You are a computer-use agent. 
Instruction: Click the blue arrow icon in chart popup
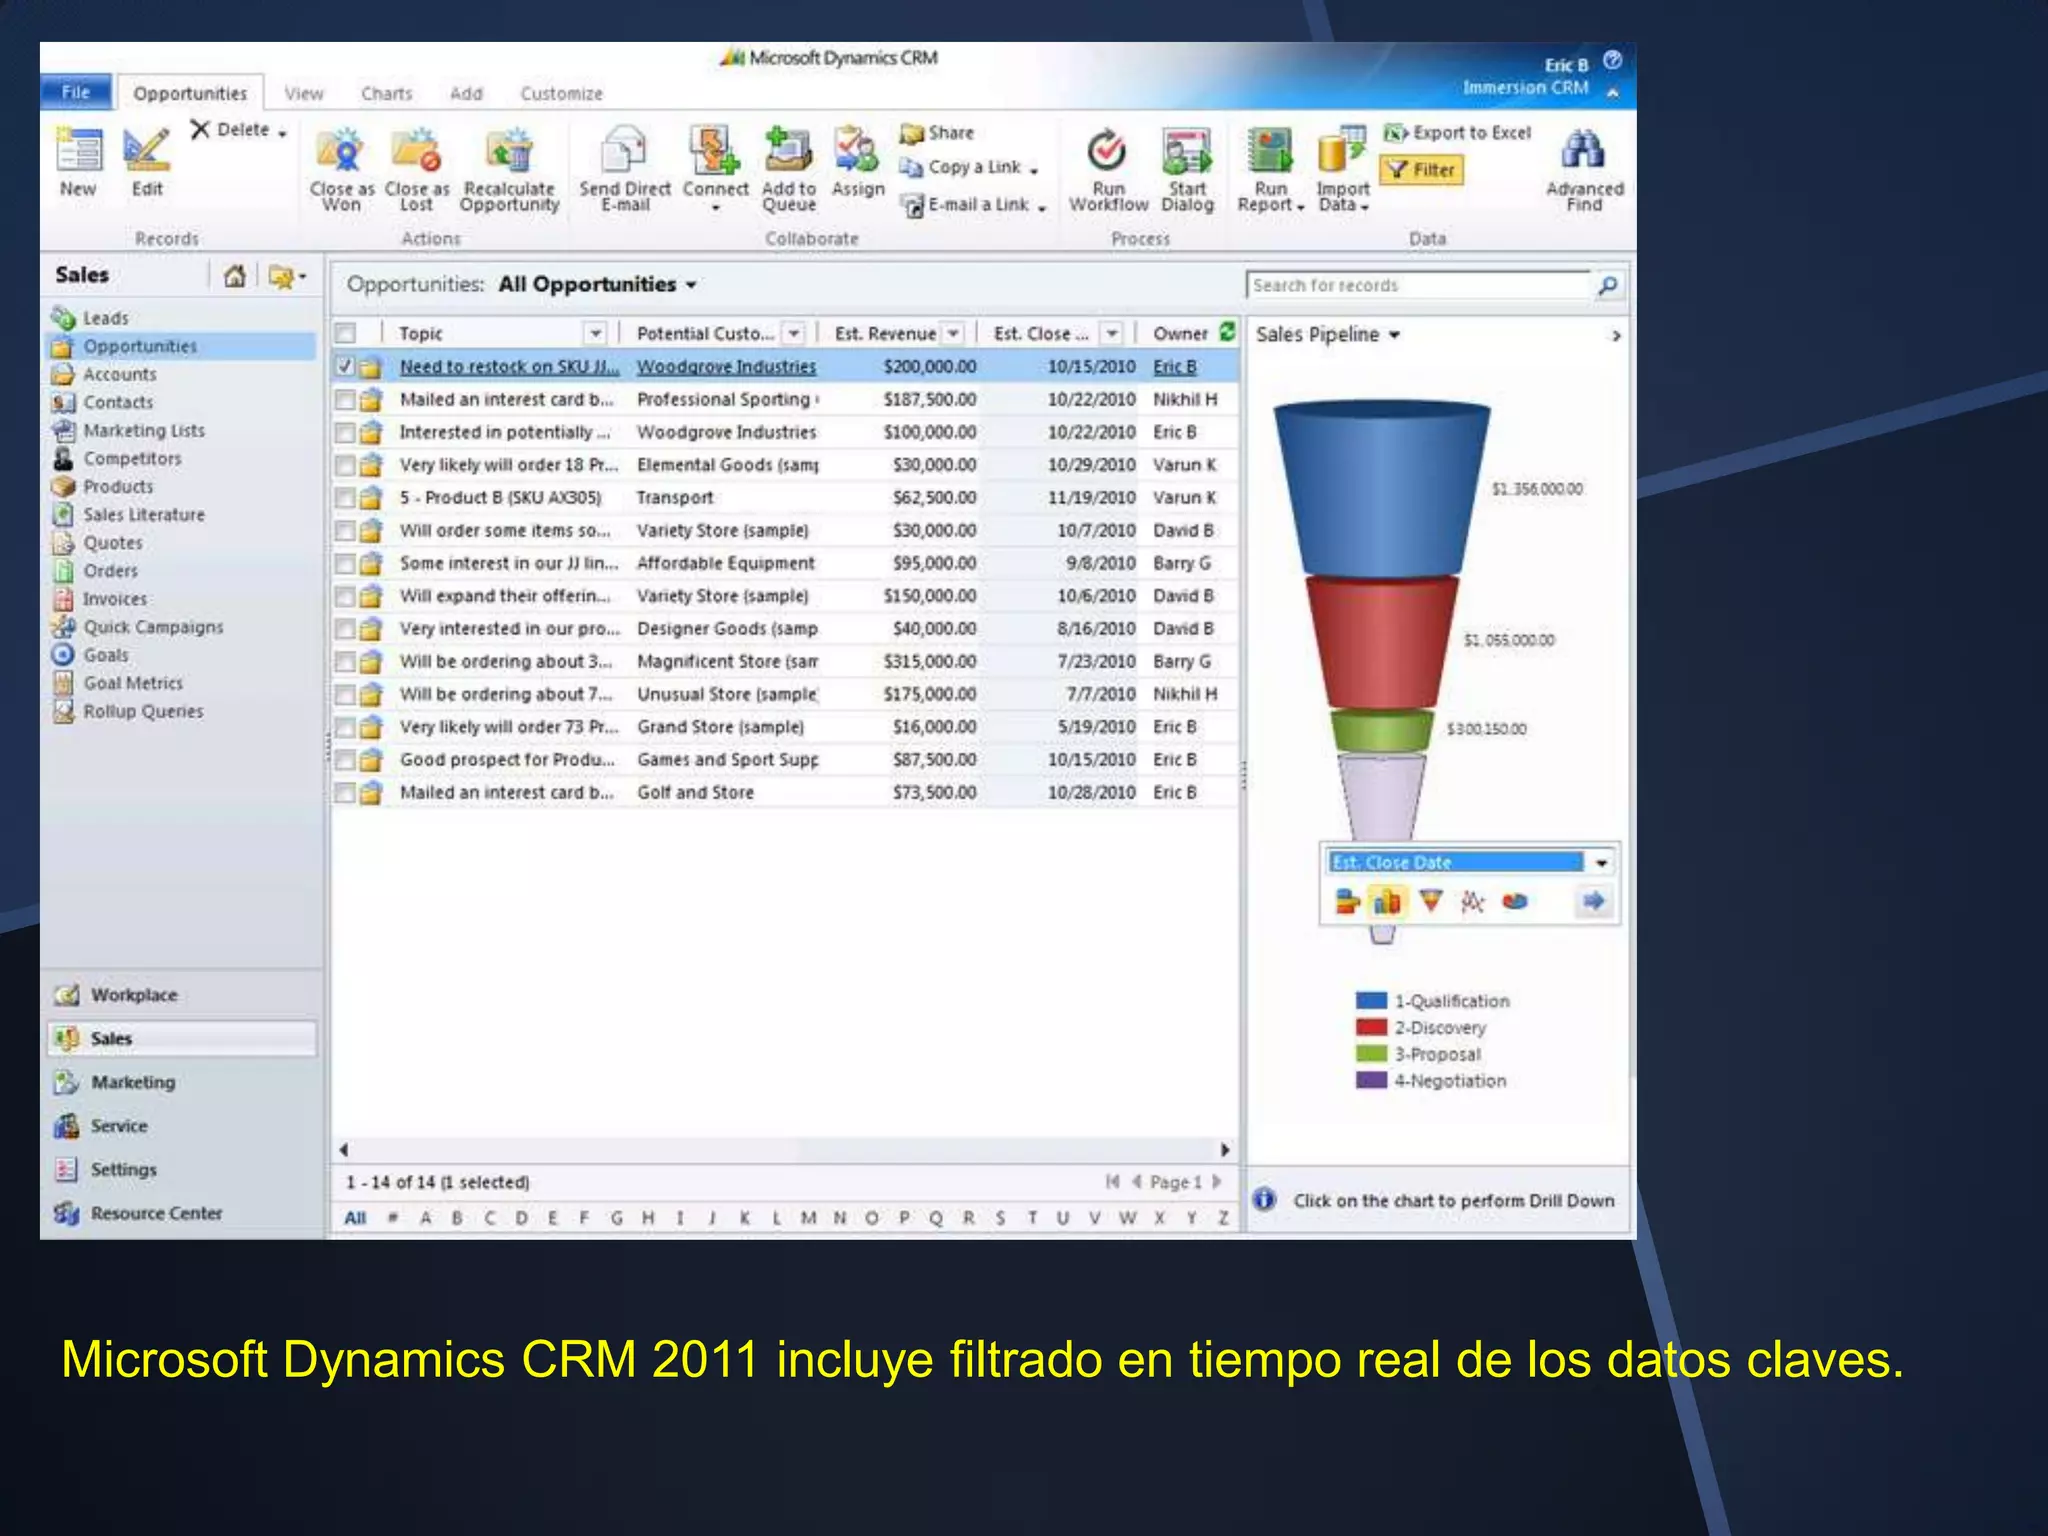coord(1594,901)
